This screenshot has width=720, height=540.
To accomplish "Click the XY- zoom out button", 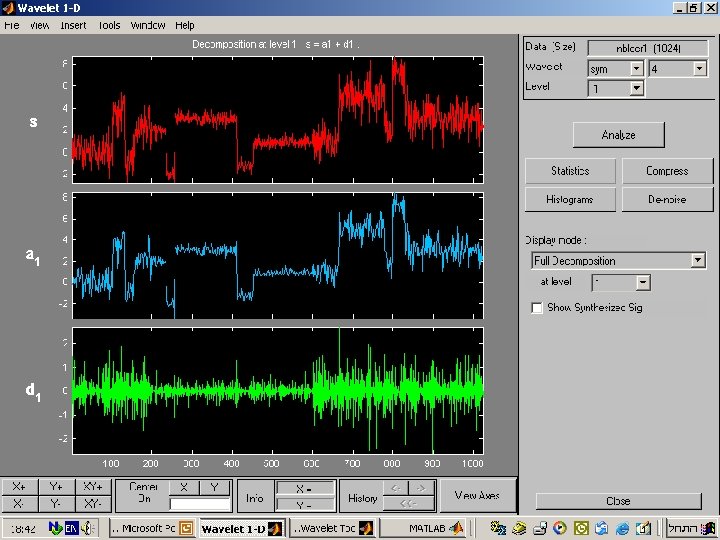I will tap(93, 504).
